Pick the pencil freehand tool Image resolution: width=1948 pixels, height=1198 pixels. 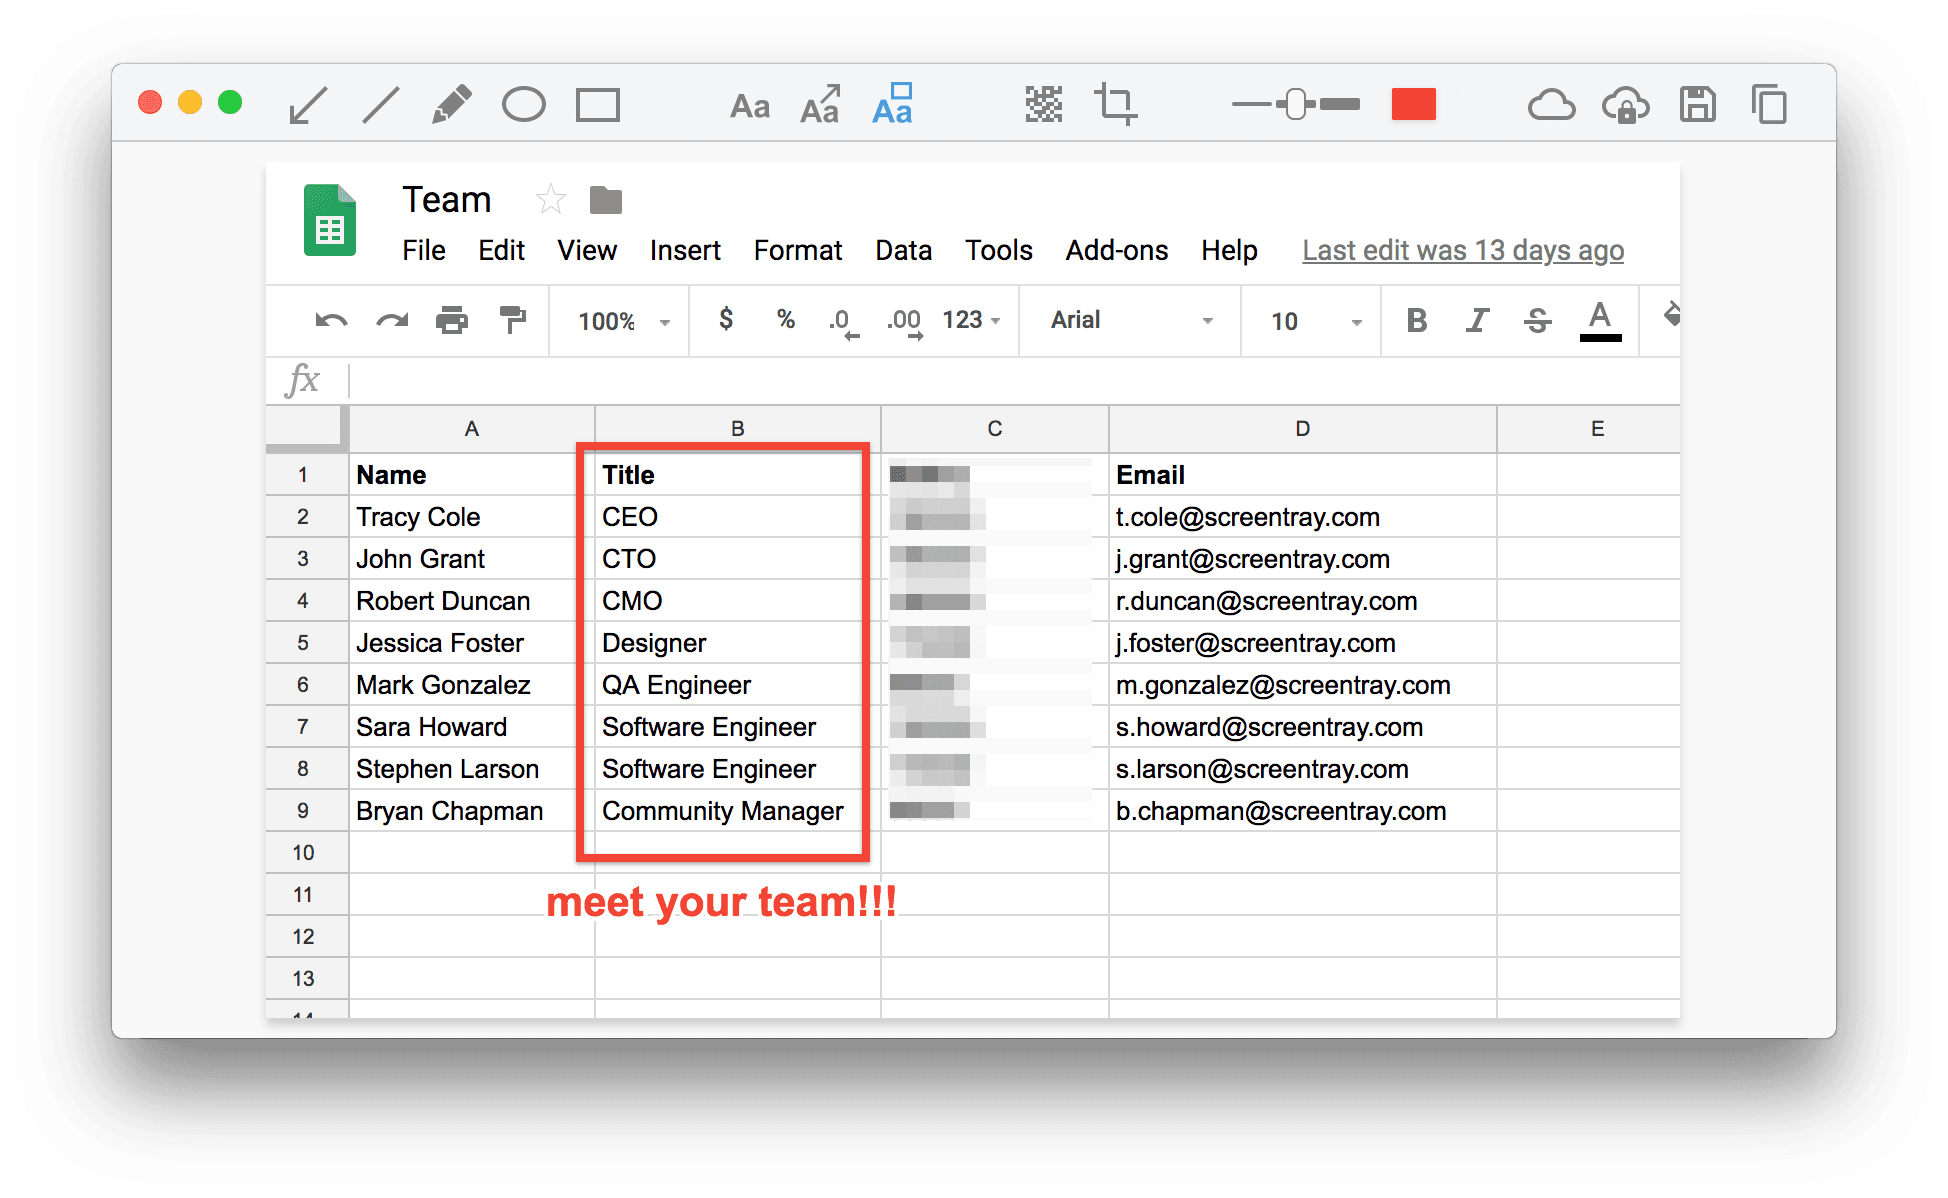pyautogui.click(x=451, y=105)
